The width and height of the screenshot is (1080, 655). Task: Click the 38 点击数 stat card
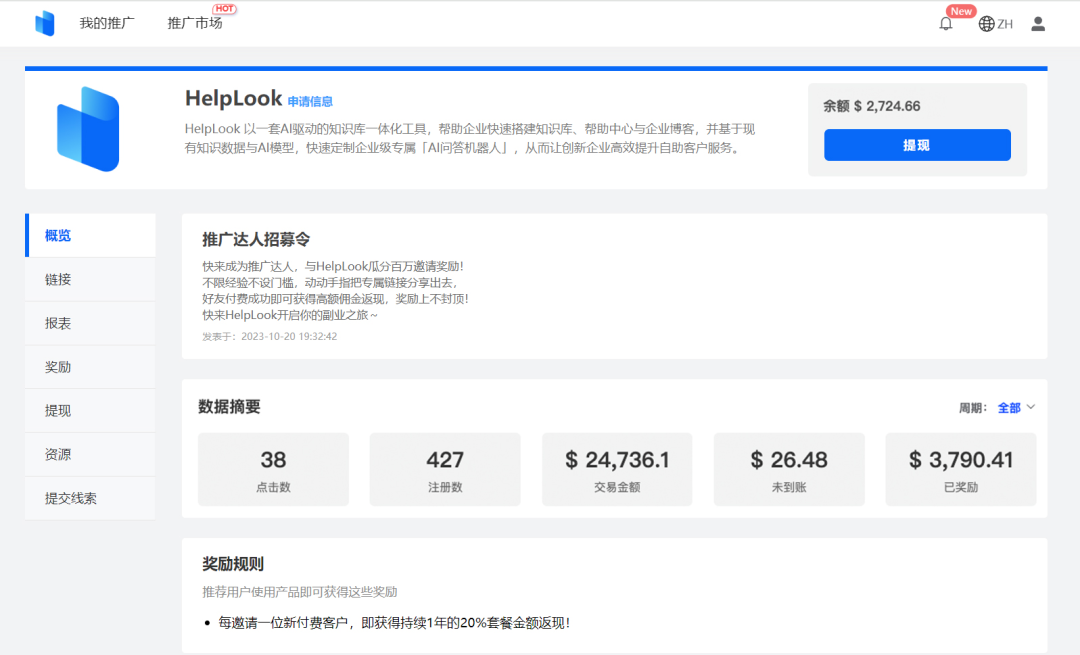(273, 469)
